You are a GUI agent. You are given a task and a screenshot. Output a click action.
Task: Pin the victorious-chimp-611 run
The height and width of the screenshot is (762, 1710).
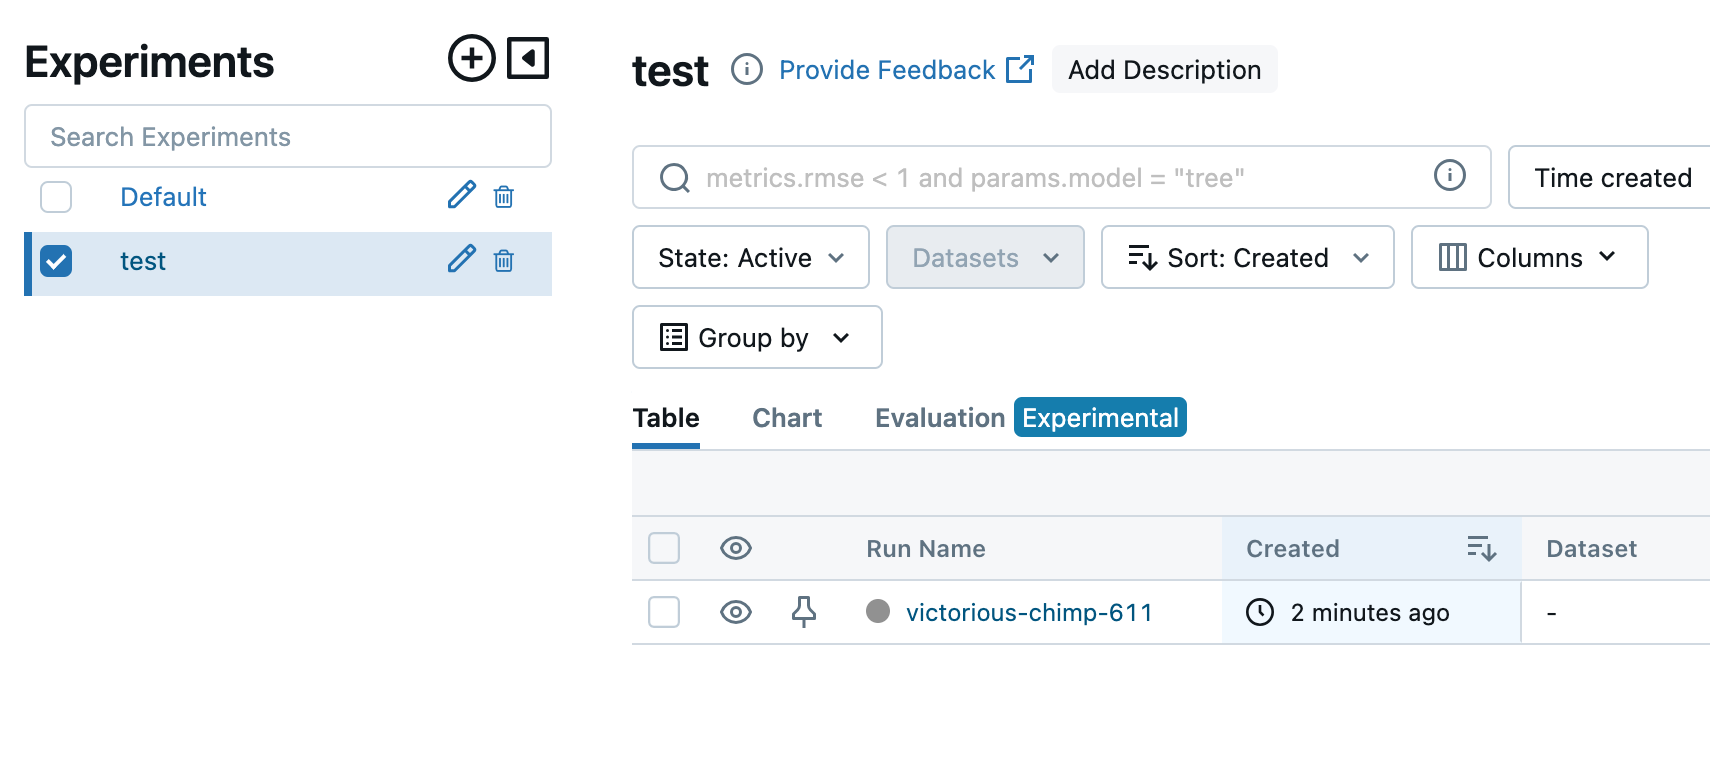(x=803, y=611)
